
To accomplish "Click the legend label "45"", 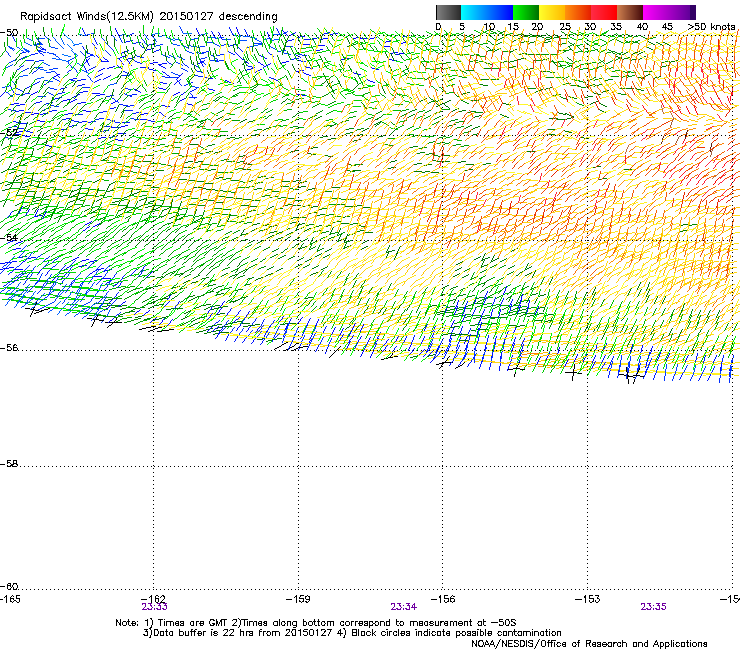I will [x=667, y=27].
